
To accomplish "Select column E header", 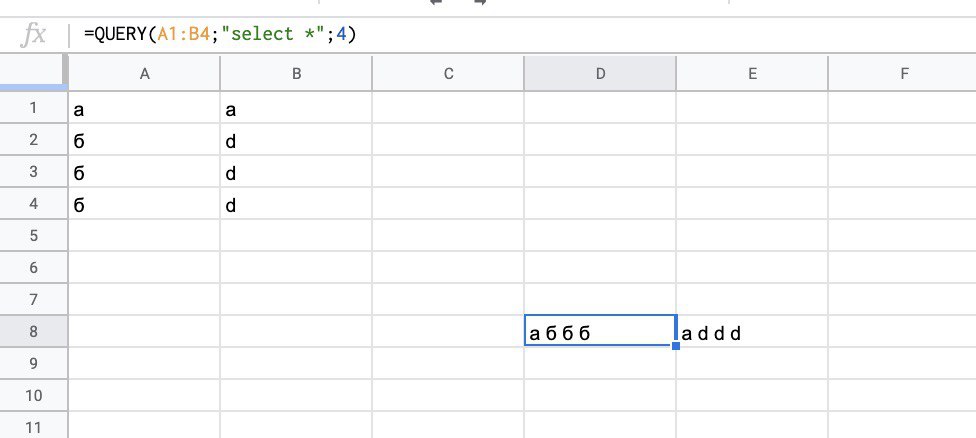I will tap(752, 73).
